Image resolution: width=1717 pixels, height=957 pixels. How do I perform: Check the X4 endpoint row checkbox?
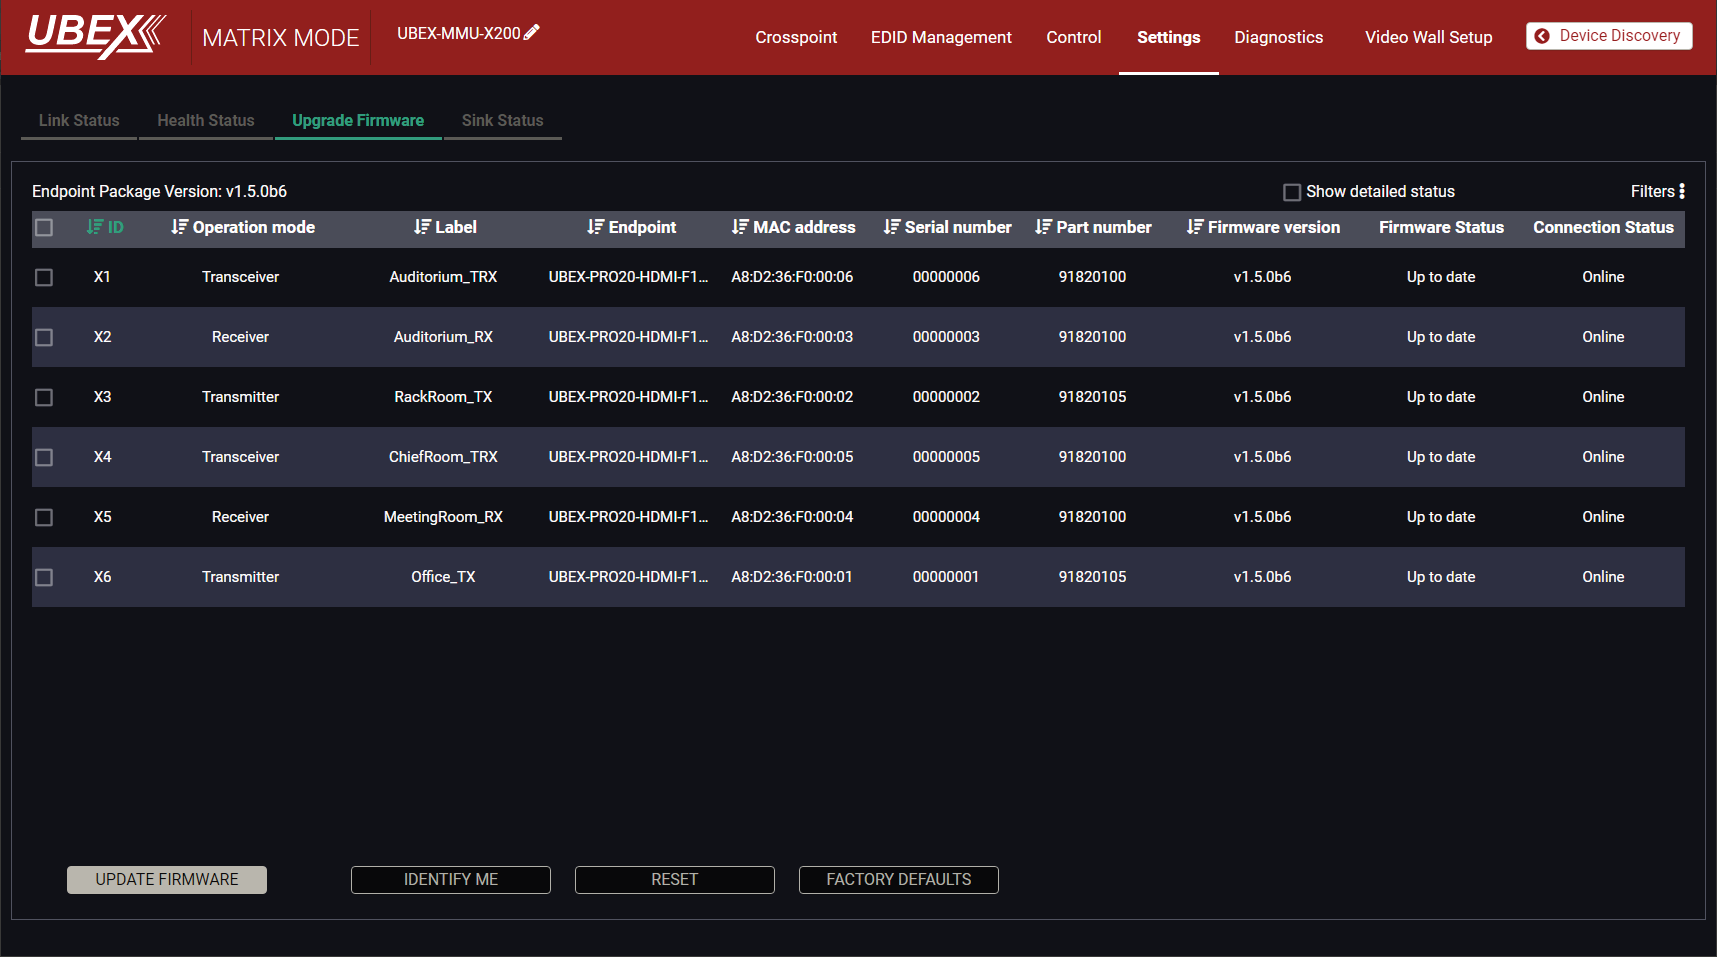click(44, 457)
